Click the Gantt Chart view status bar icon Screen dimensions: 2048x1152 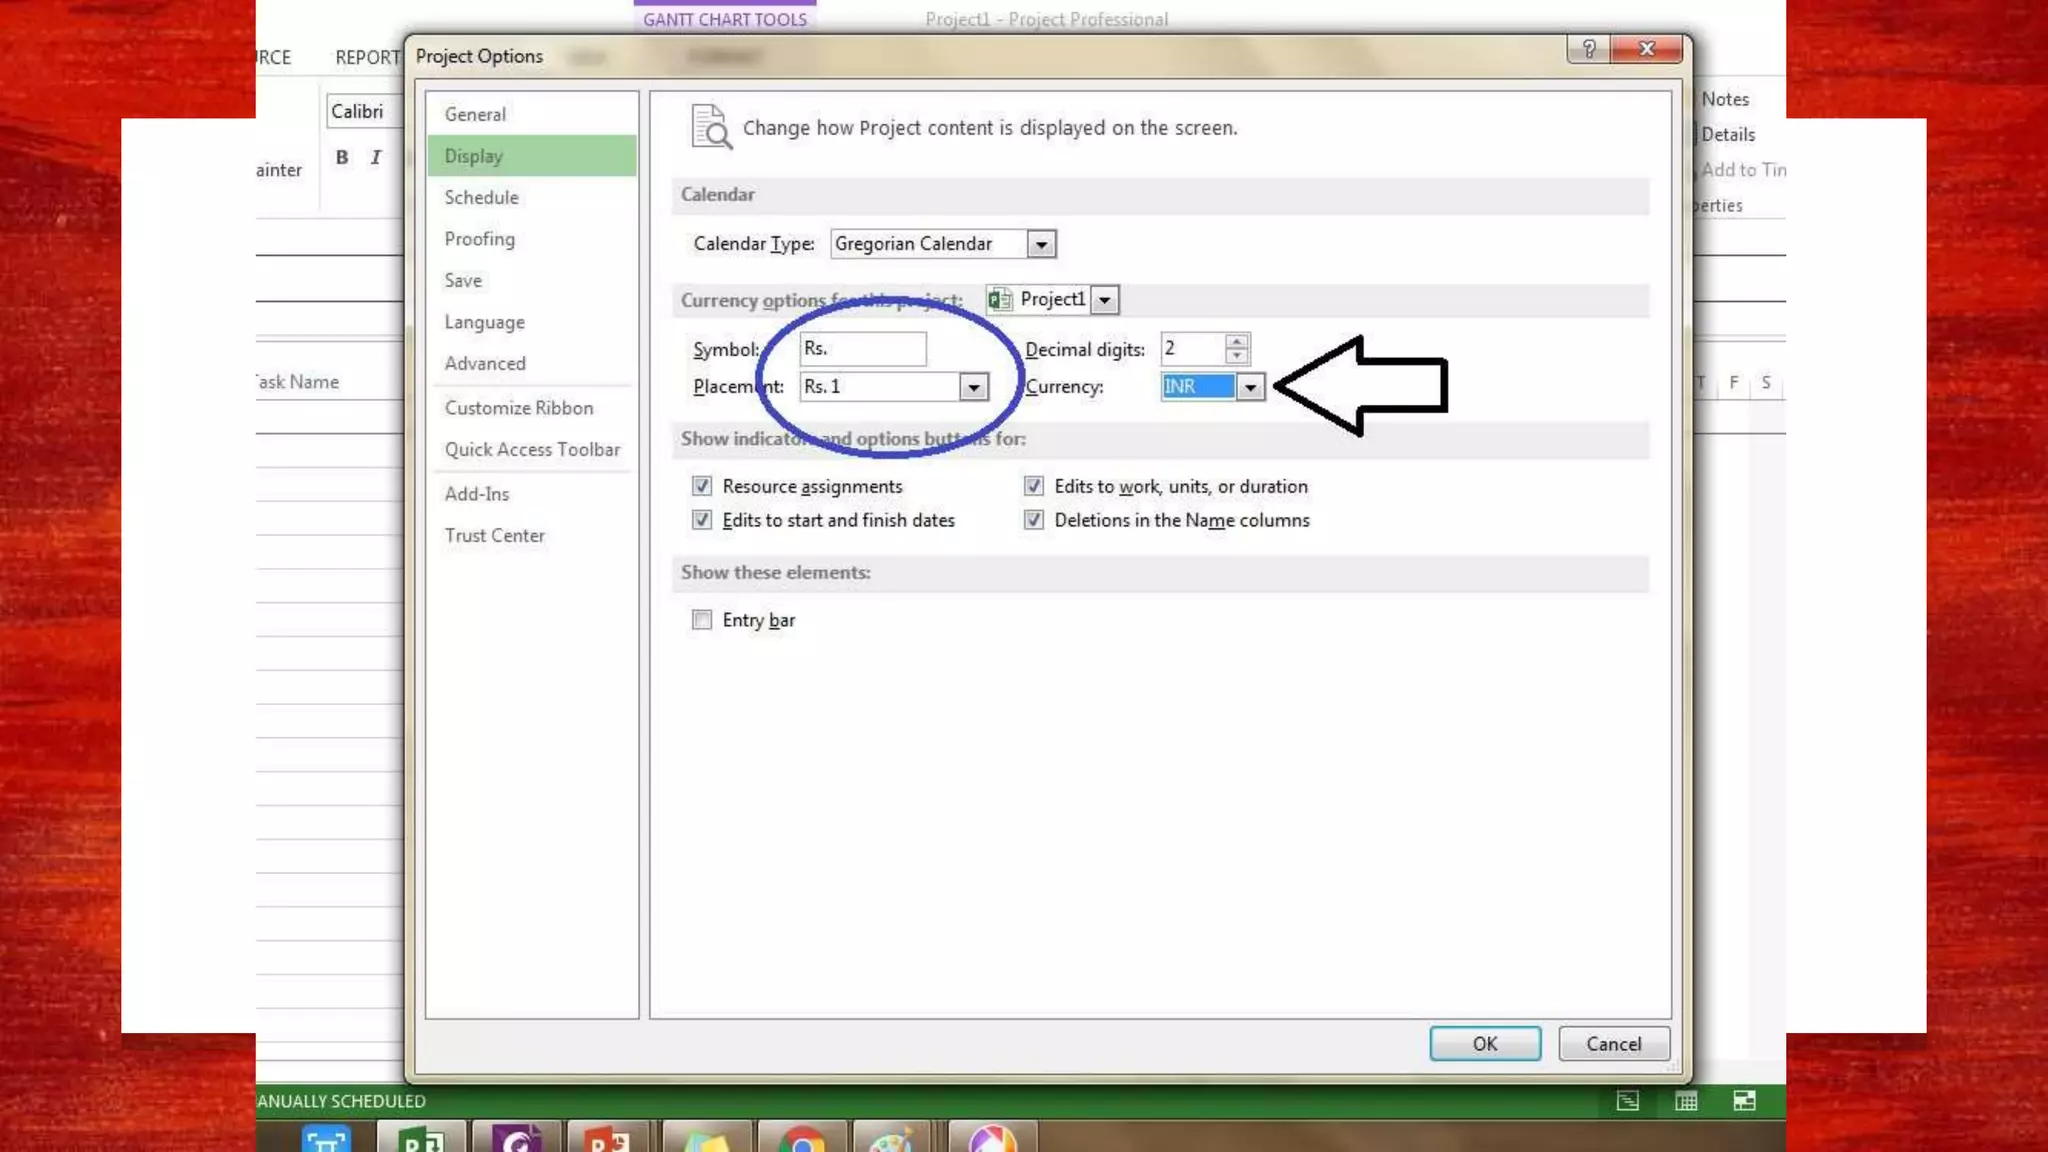(x=1627, y=1101)
